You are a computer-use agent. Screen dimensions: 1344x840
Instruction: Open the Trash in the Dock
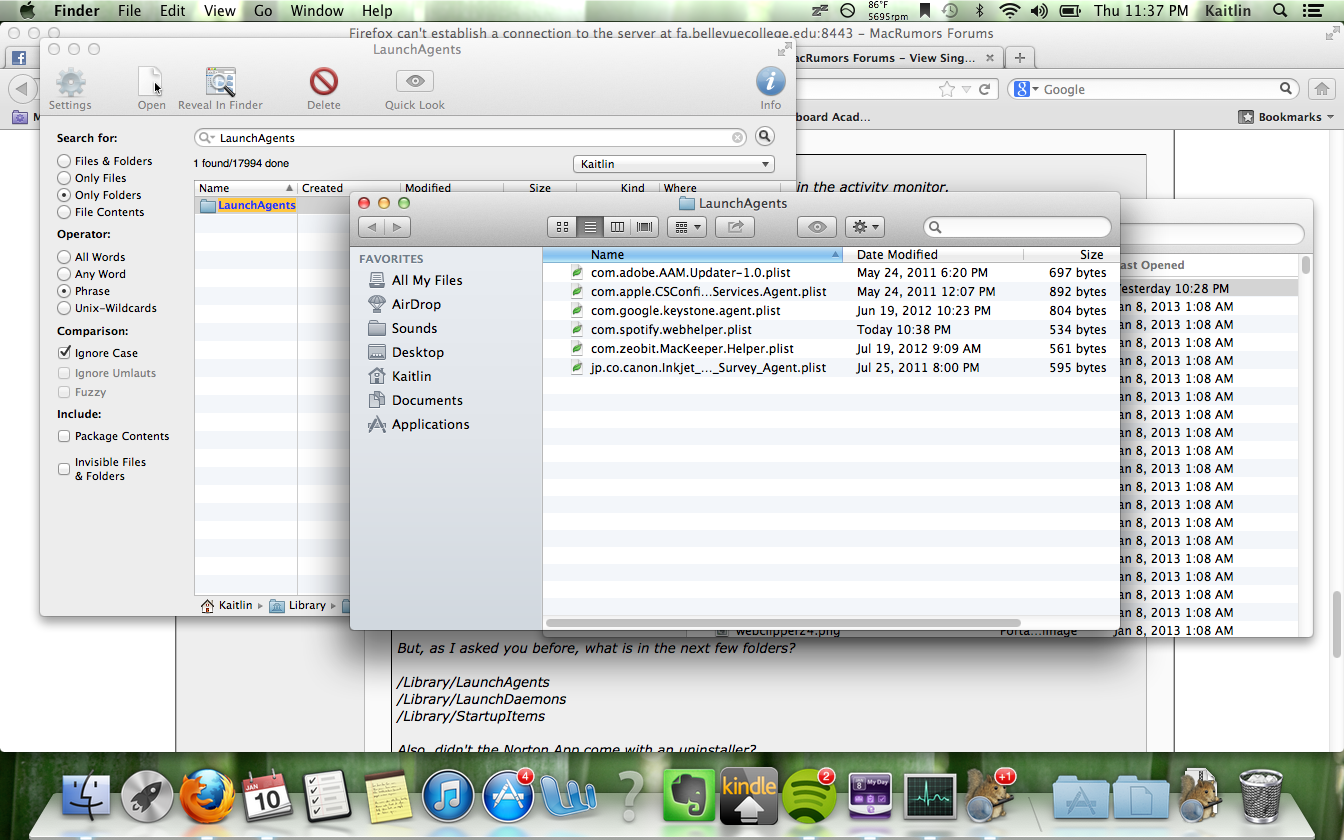[x=1260, y=796]
